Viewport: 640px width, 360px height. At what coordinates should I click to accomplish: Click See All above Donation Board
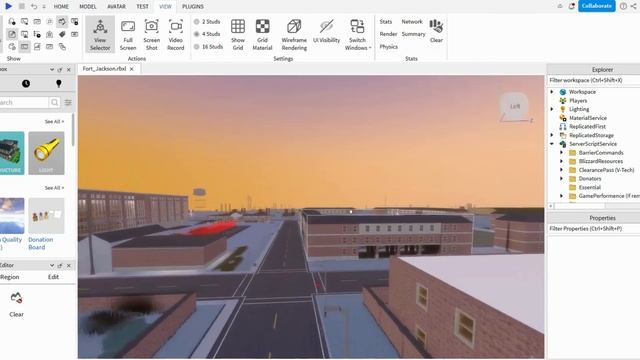pos(54,188)
